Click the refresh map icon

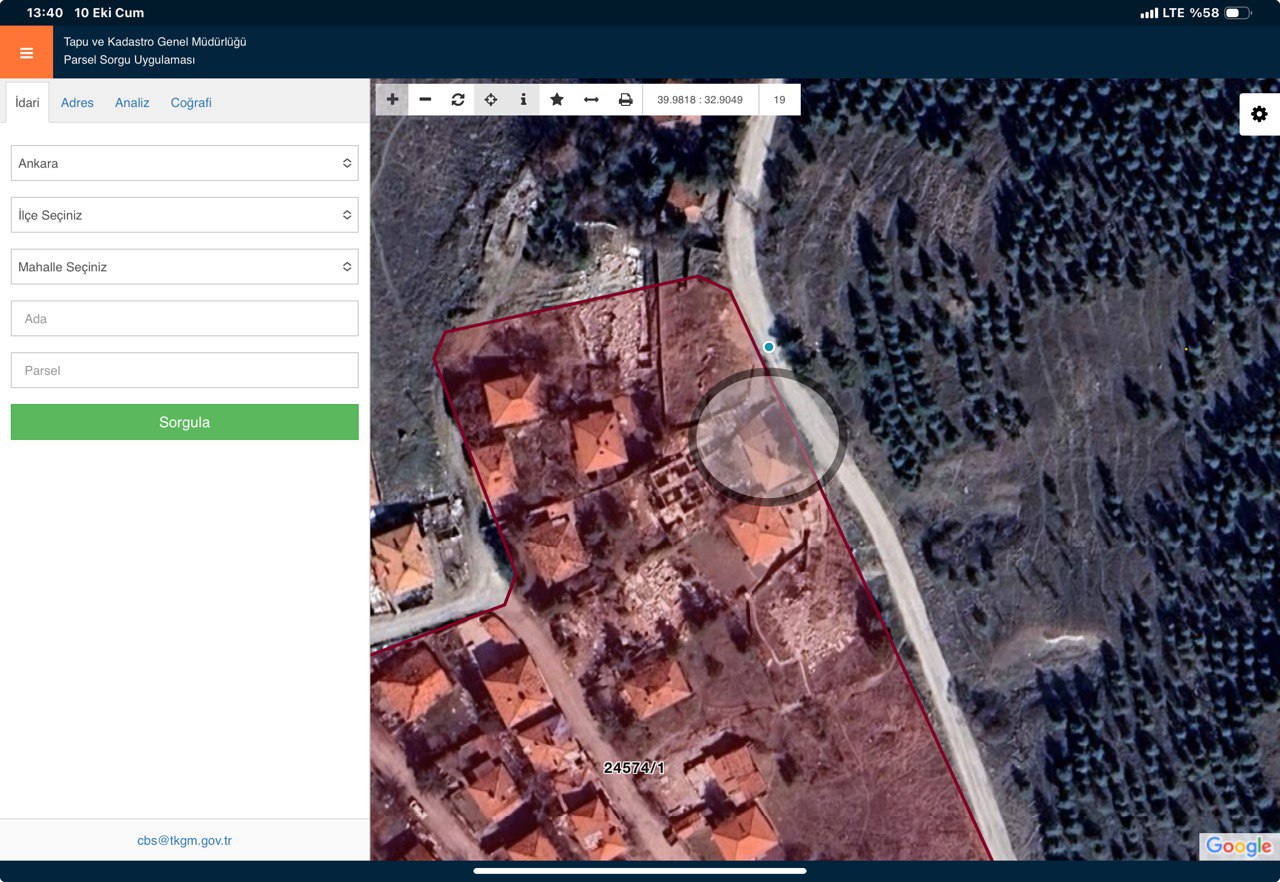458,100
